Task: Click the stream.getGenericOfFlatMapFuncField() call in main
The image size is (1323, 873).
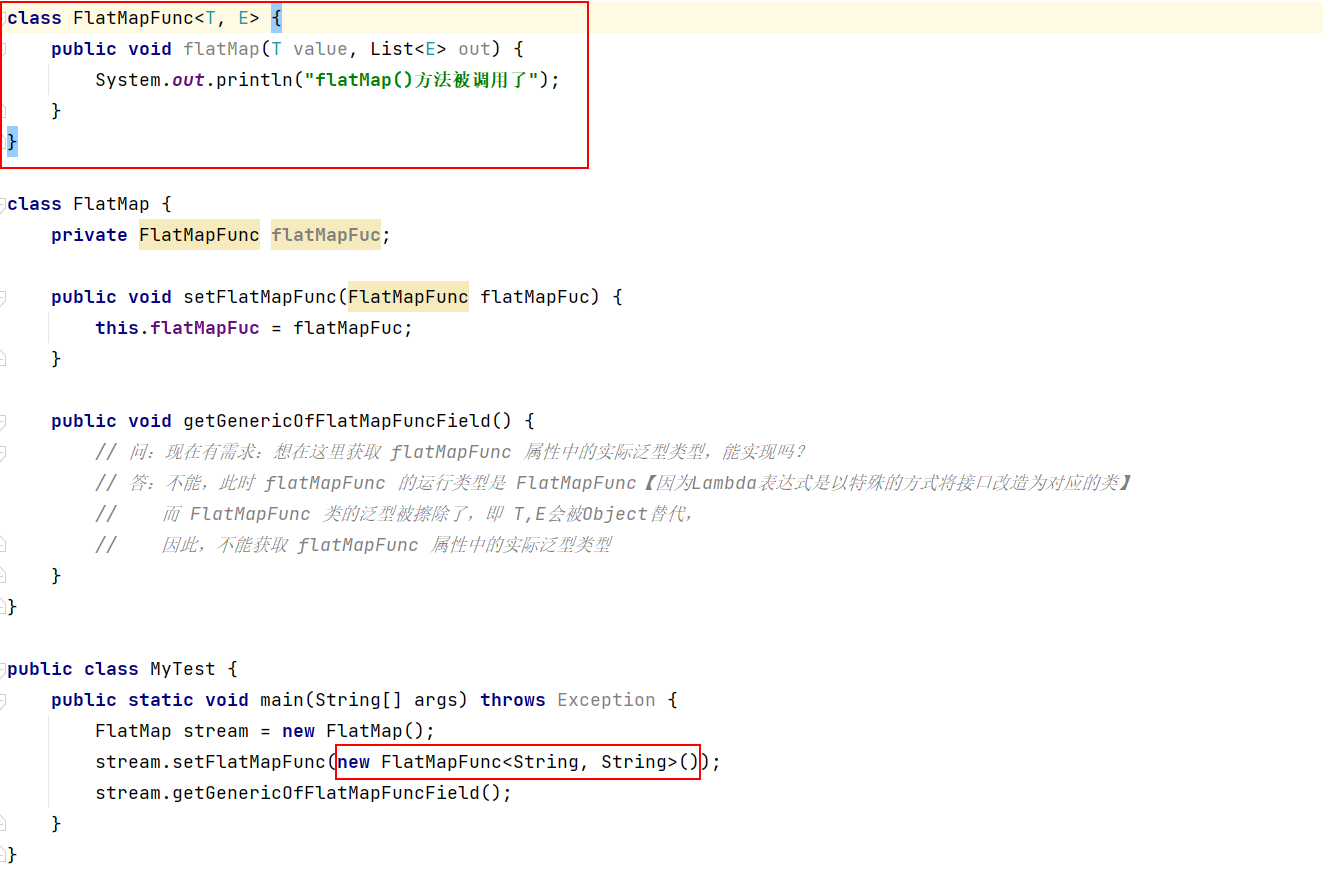Action: [x=298, y=793]
